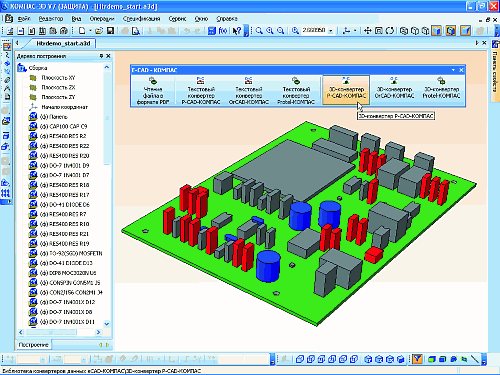Launch the 3D-конвертер P-CAD-КОМПАС

pos(346,90)
